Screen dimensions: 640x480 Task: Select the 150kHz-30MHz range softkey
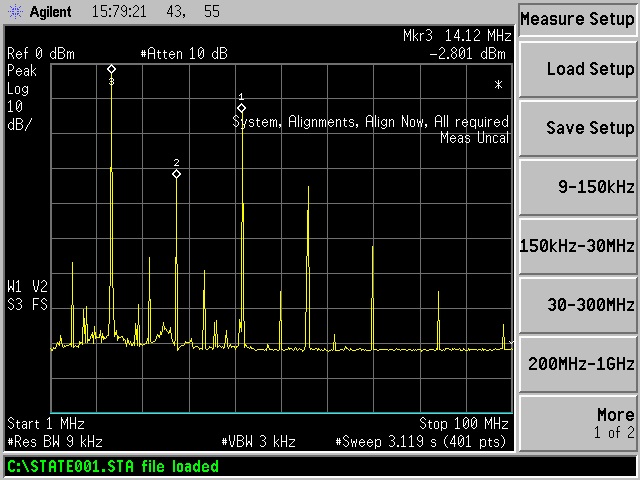578,246
